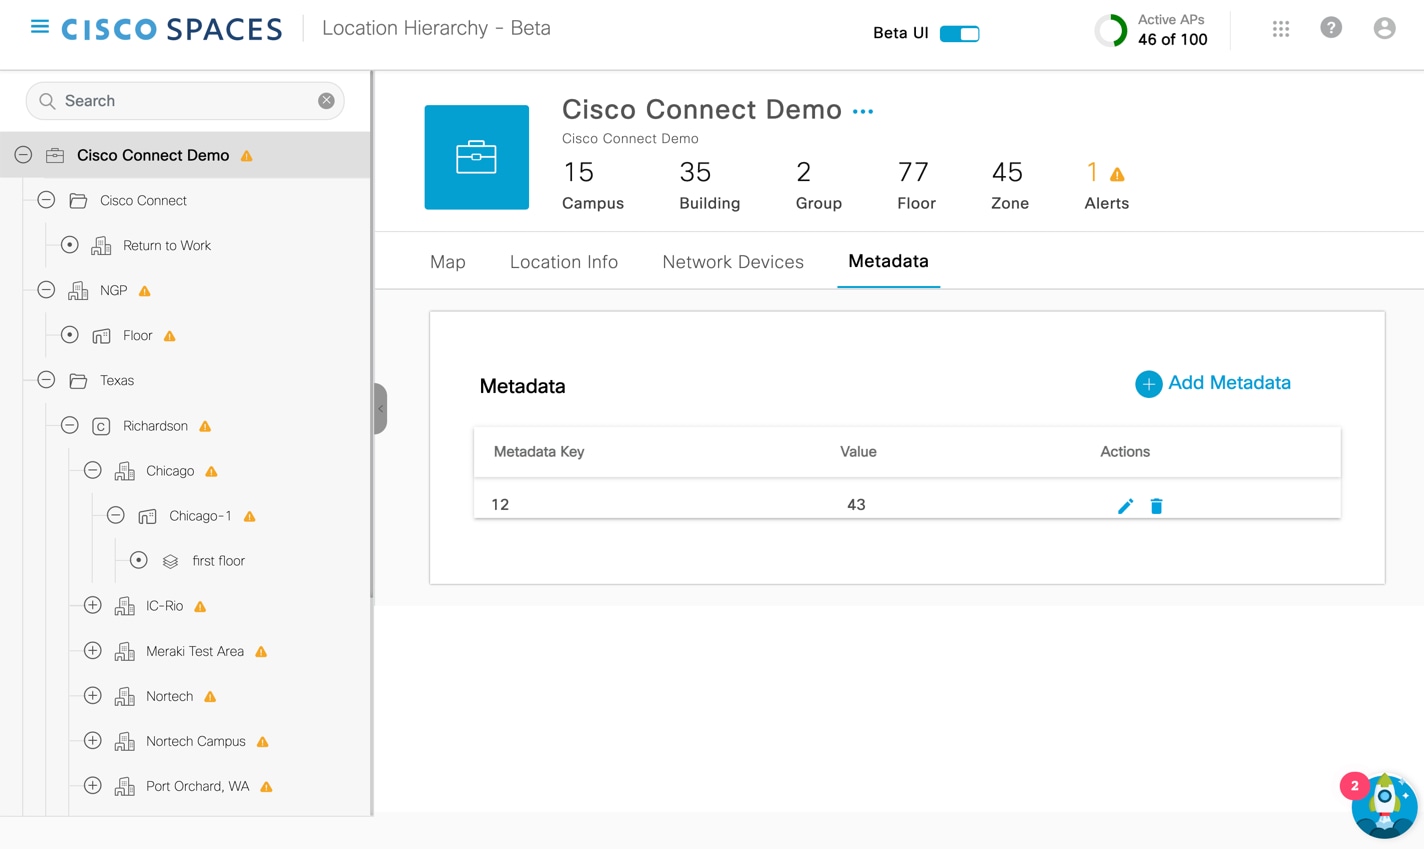Toggle the Beta UI switch
This screenshot has height=849, width=1424.
click(x=959, y=33)
